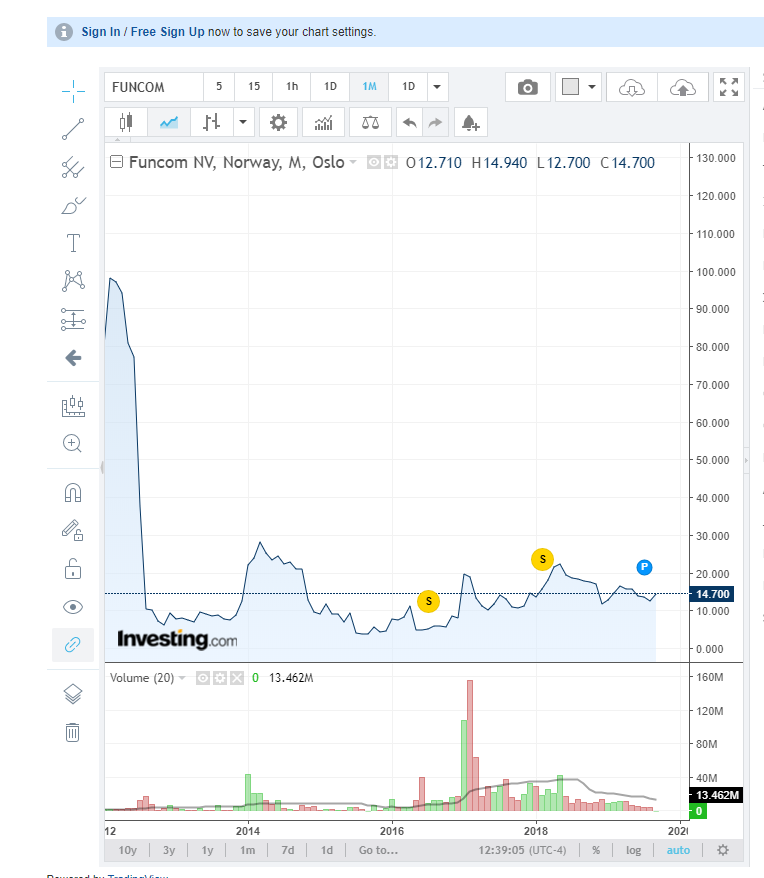Toggle auto scale
This screenshot has width=764, height=878.
coord(678,850)
